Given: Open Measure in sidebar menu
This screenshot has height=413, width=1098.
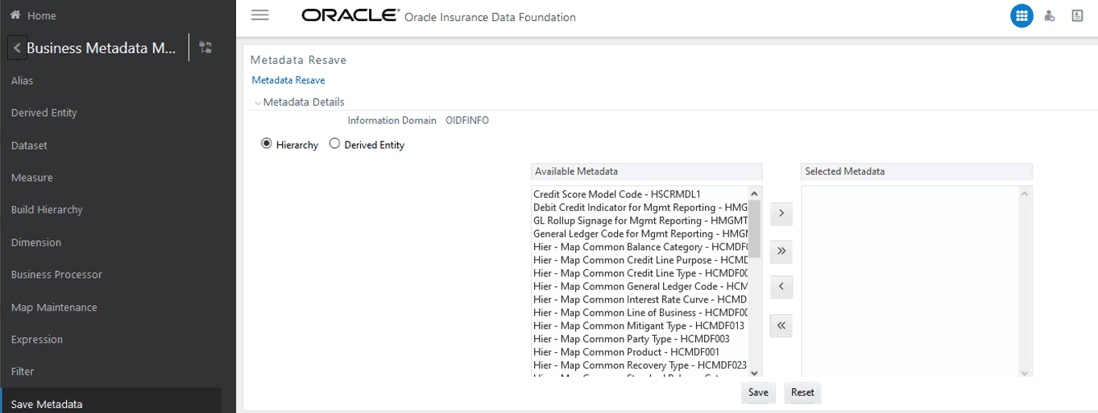Looking at the screenshot, I should click(x=32, y=178).
